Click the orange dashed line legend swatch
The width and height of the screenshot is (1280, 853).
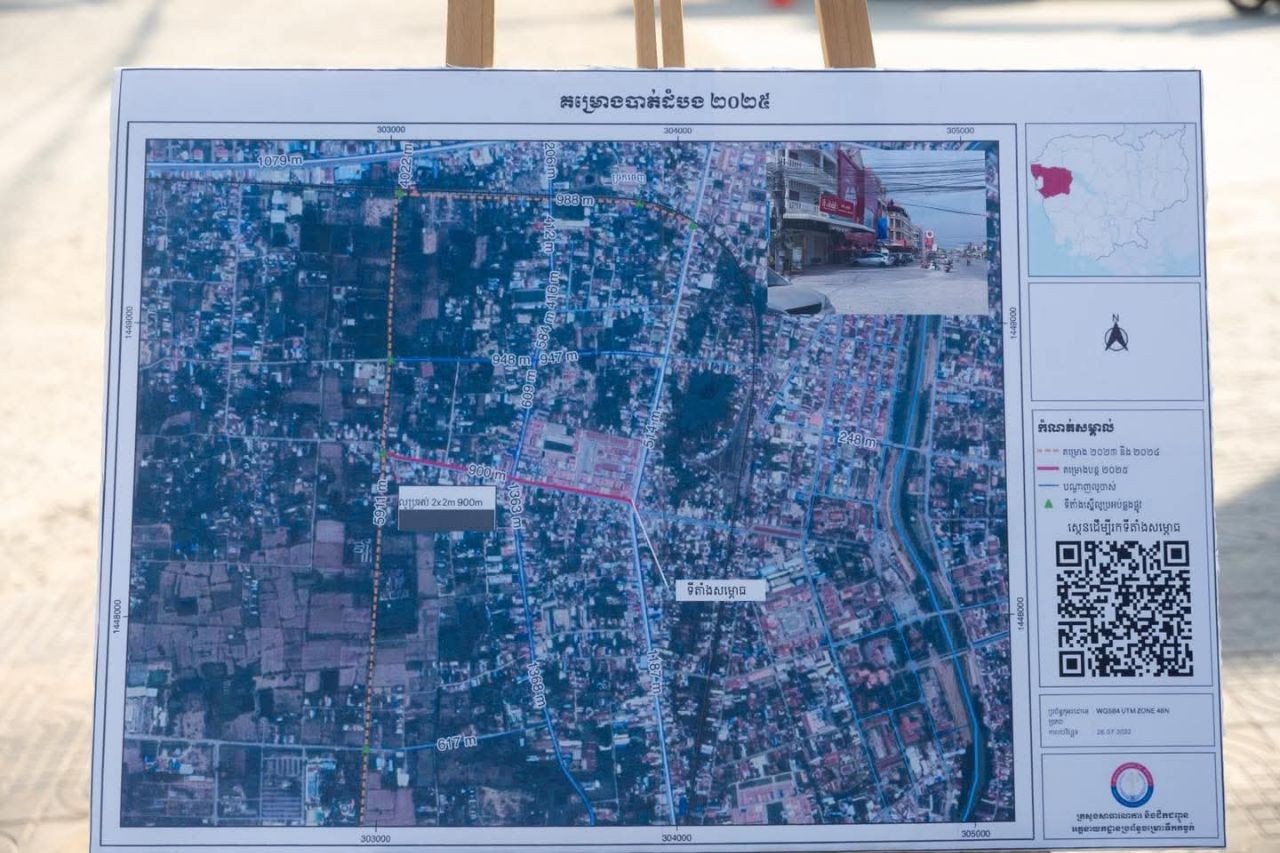click(x=1048, y=451)
